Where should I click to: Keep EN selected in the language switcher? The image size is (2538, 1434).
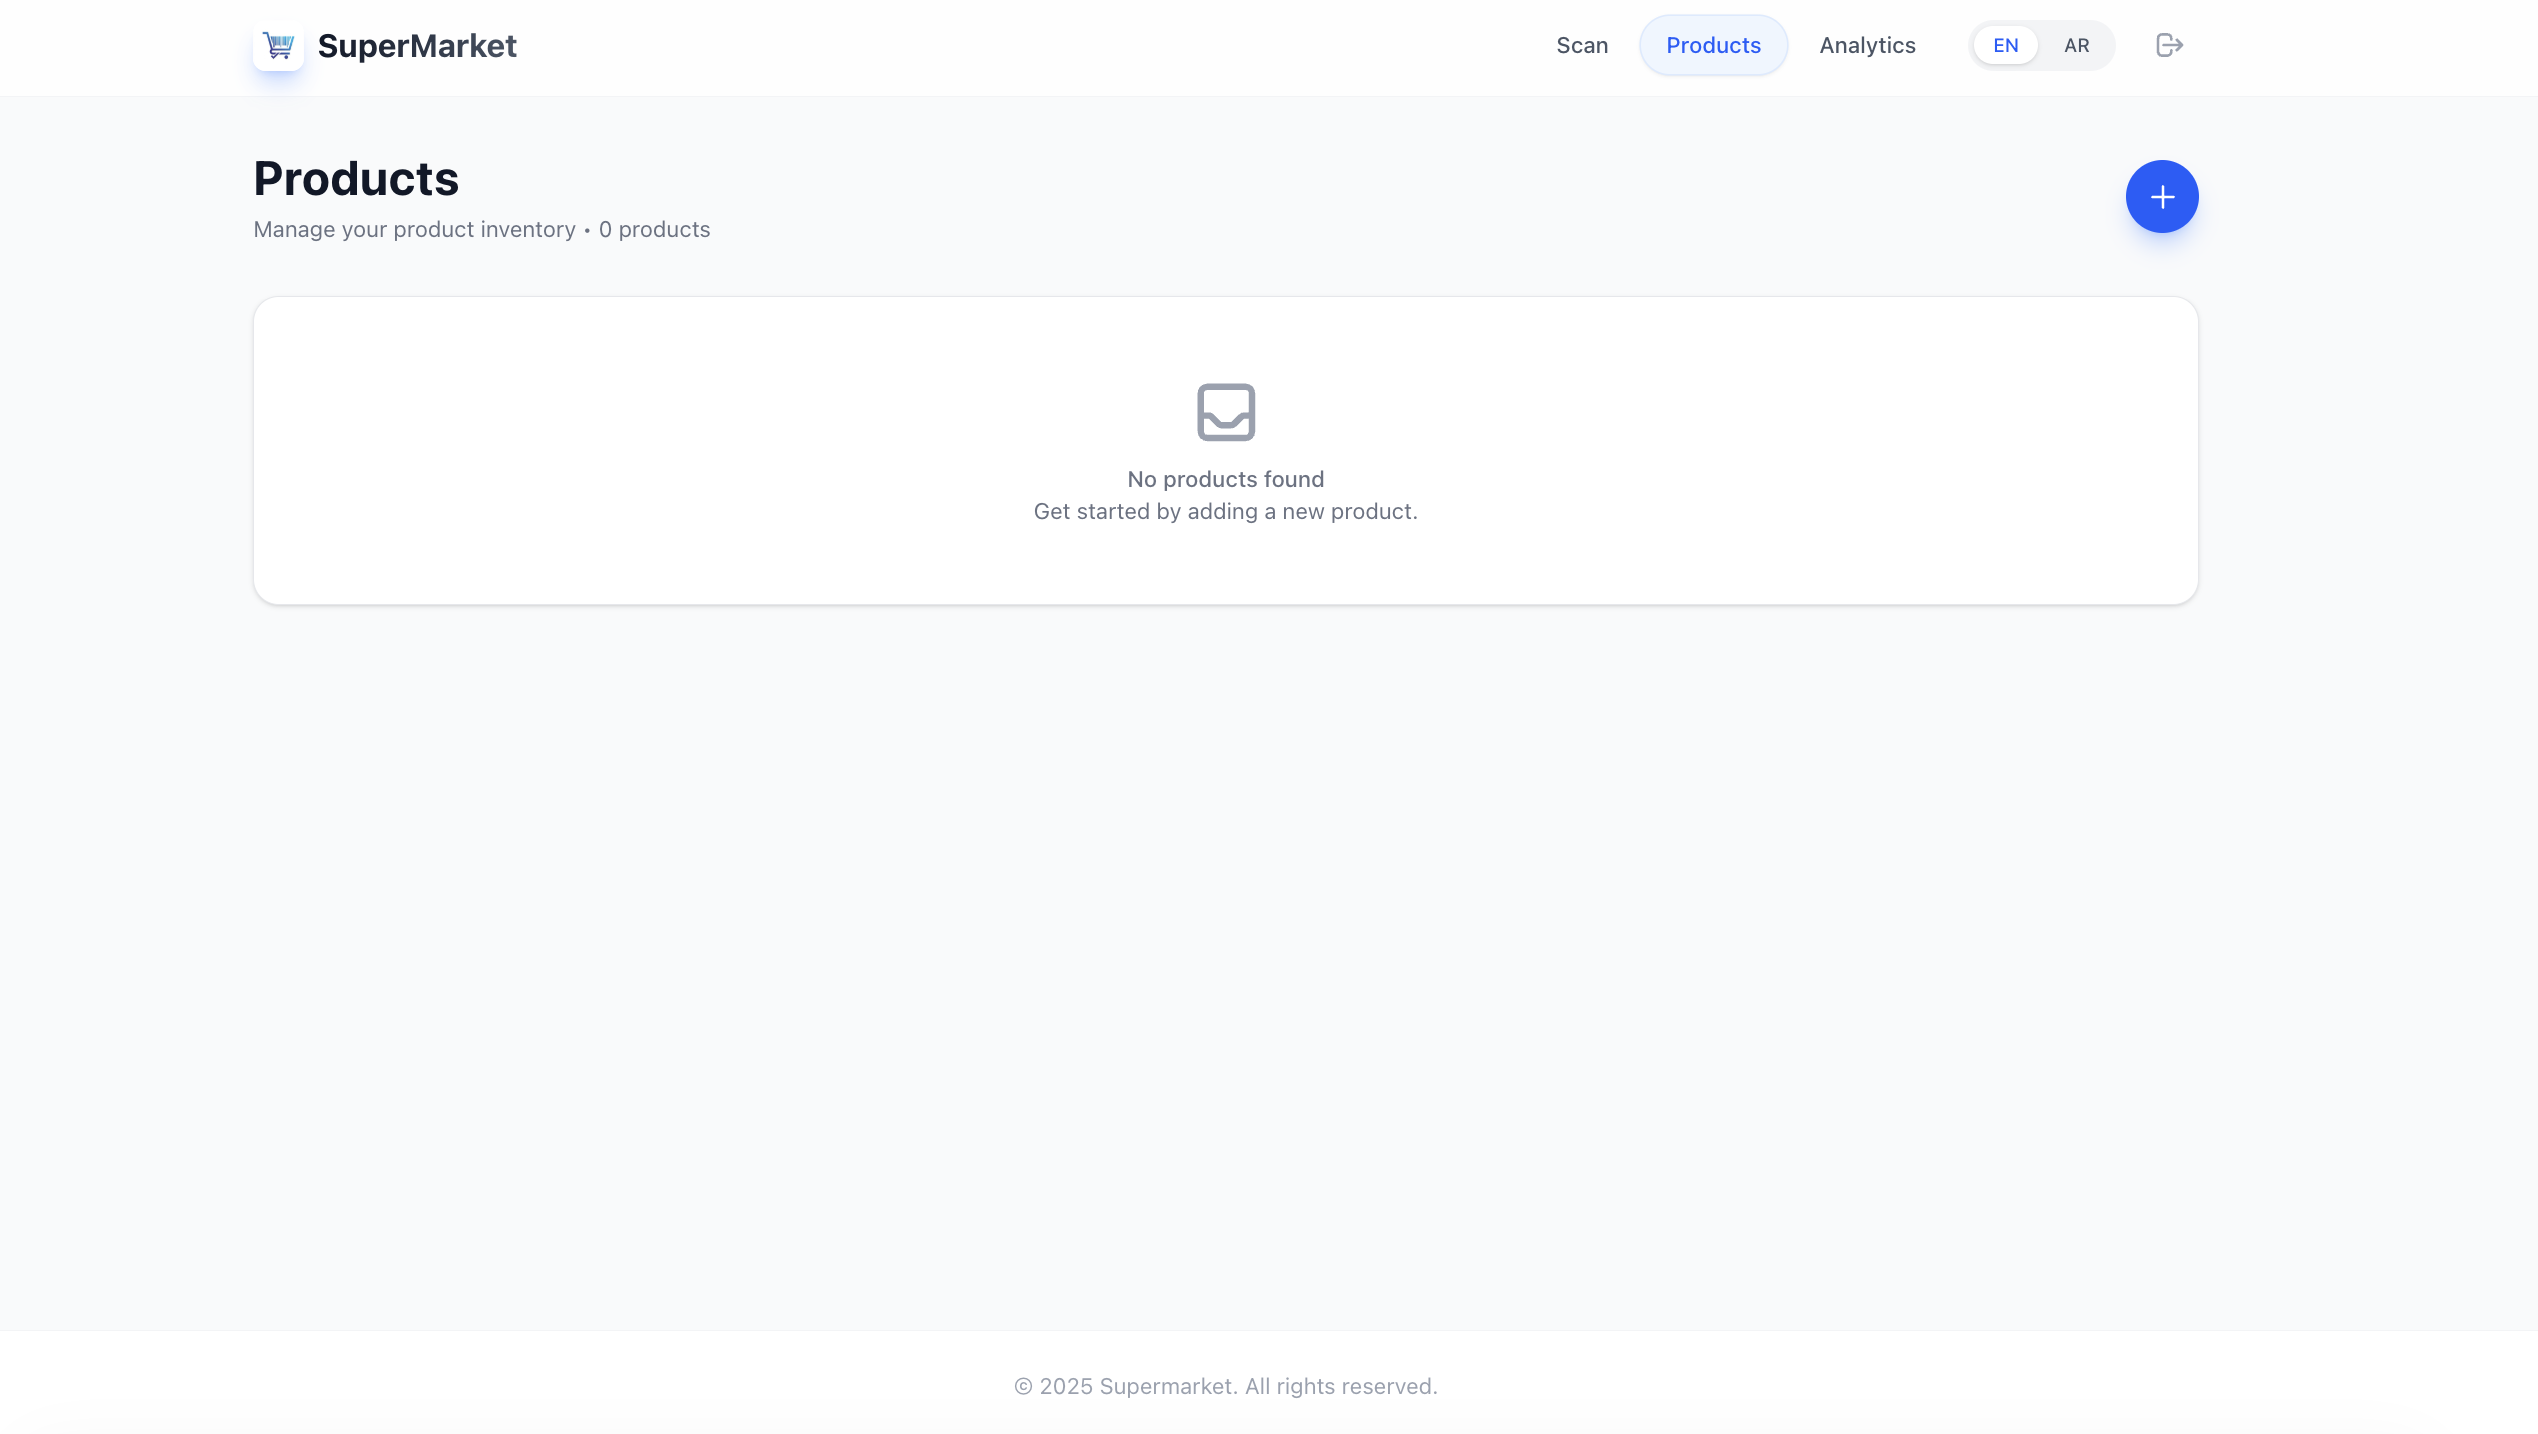pyautogui.click(x=2005, y=45)
